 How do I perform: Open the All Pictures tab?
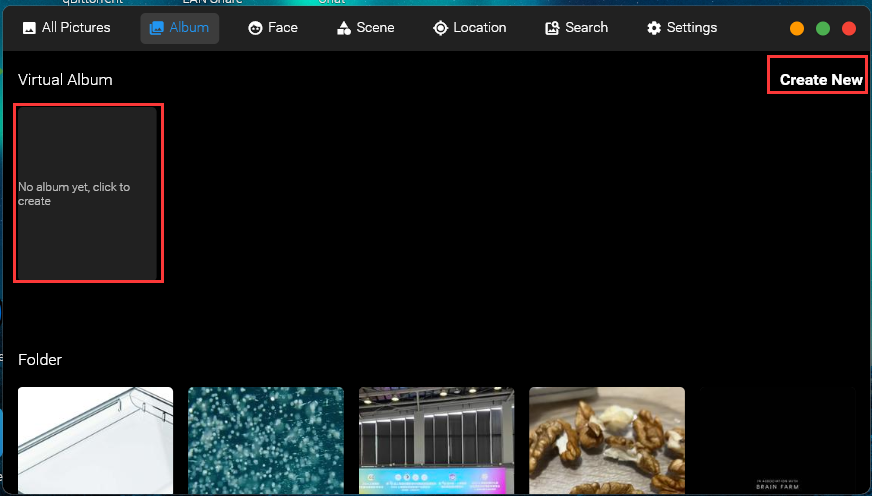(x=66, y=28)
